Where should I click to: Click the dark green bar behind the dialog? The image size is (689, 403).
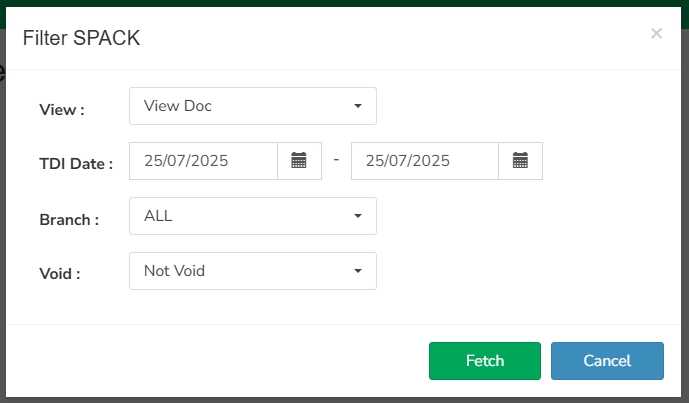click(x=344, y=3)
